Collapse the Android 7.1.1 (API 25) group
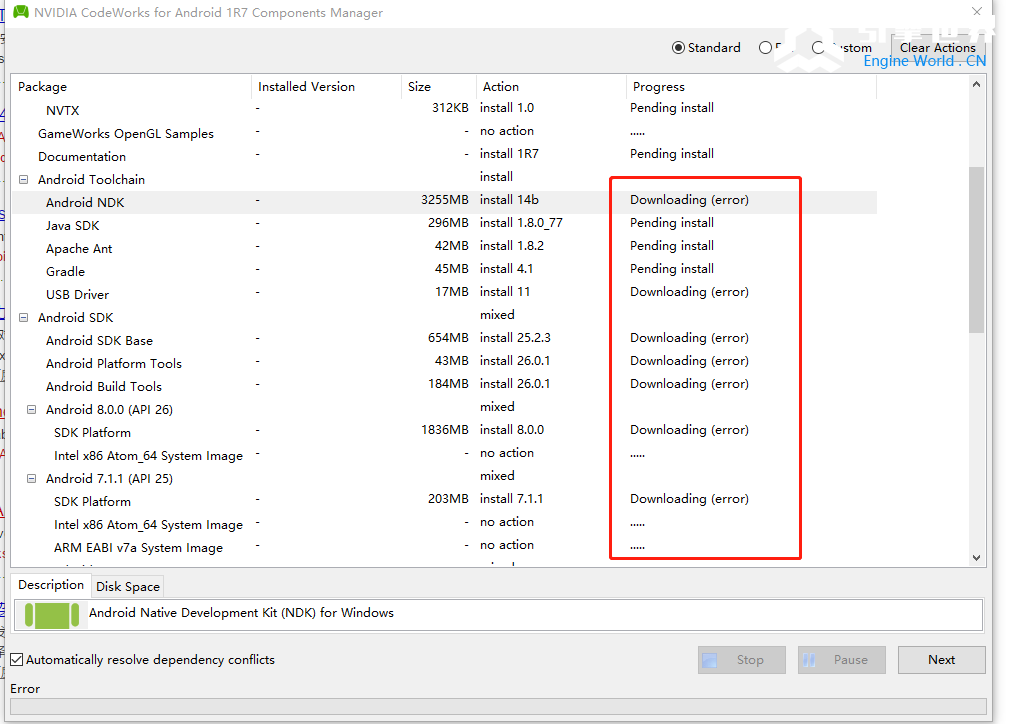 click(x=31, y=479)
